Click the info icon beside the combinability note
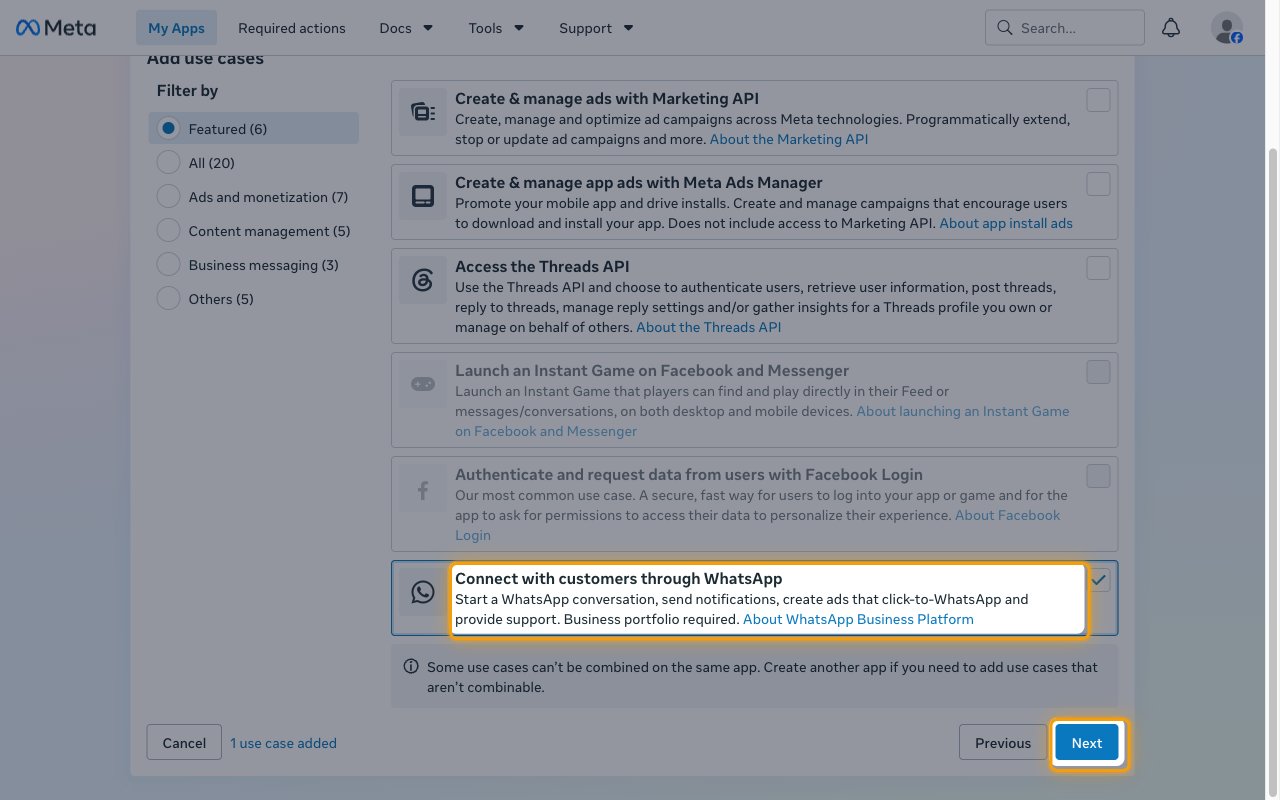The height and width of the screenshot is (800, 1280). [x=410, y=667]
